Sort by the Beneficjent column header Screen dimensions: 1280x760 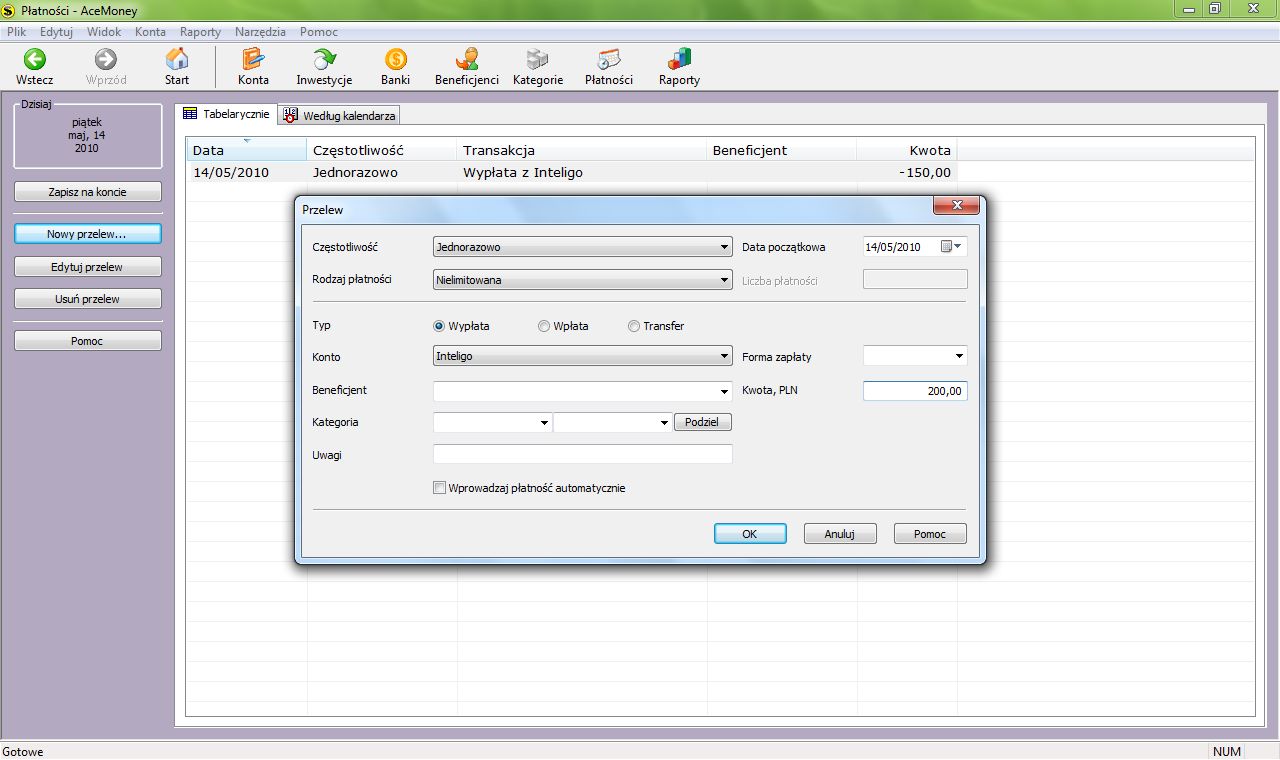pyautogui.click(x=782, y=150)
